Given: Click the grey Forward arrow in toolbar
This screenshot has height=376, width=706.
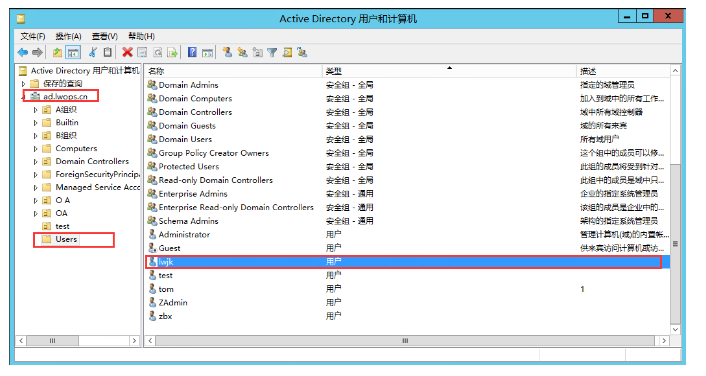Looking at the screenshot, I should 37,53.
